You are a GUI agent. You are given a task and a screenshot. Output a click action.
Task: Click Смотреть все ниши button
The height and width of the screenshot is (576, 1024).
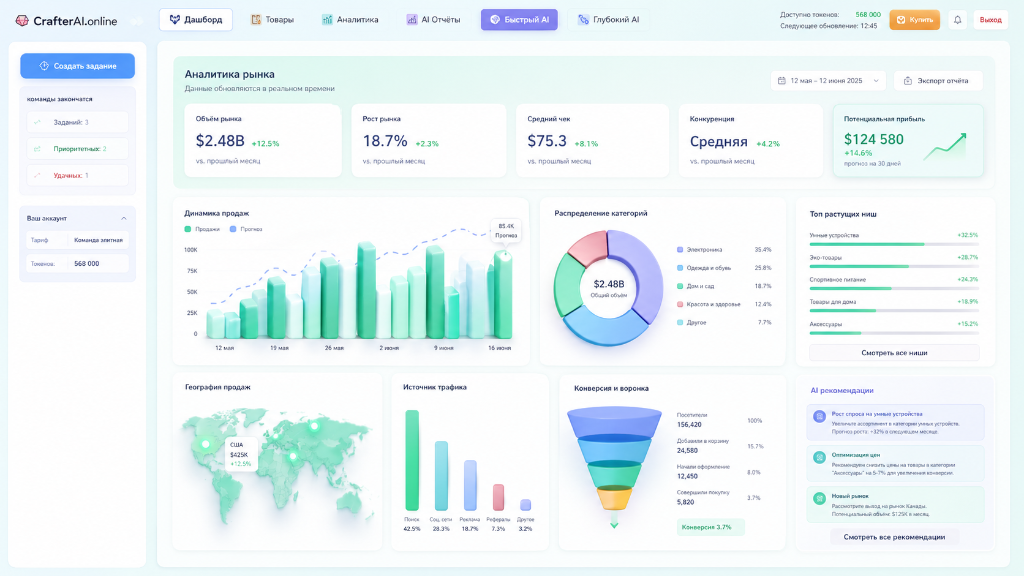click(894, 353)
